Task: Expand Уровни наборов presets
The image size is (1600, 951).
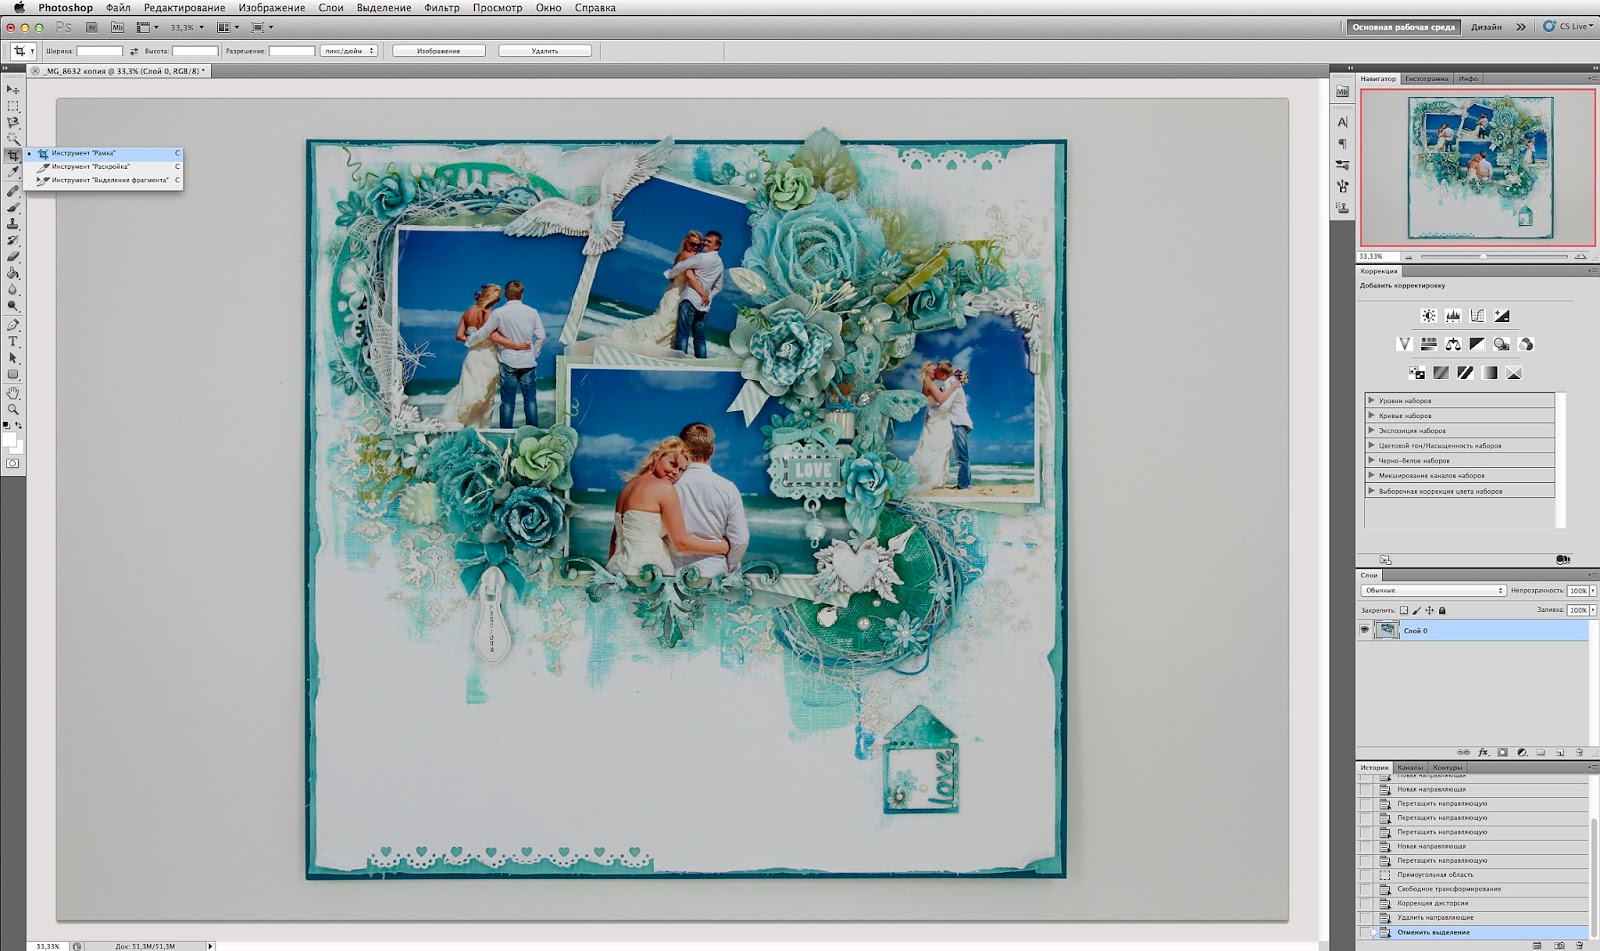Action: pos(1371,400)
